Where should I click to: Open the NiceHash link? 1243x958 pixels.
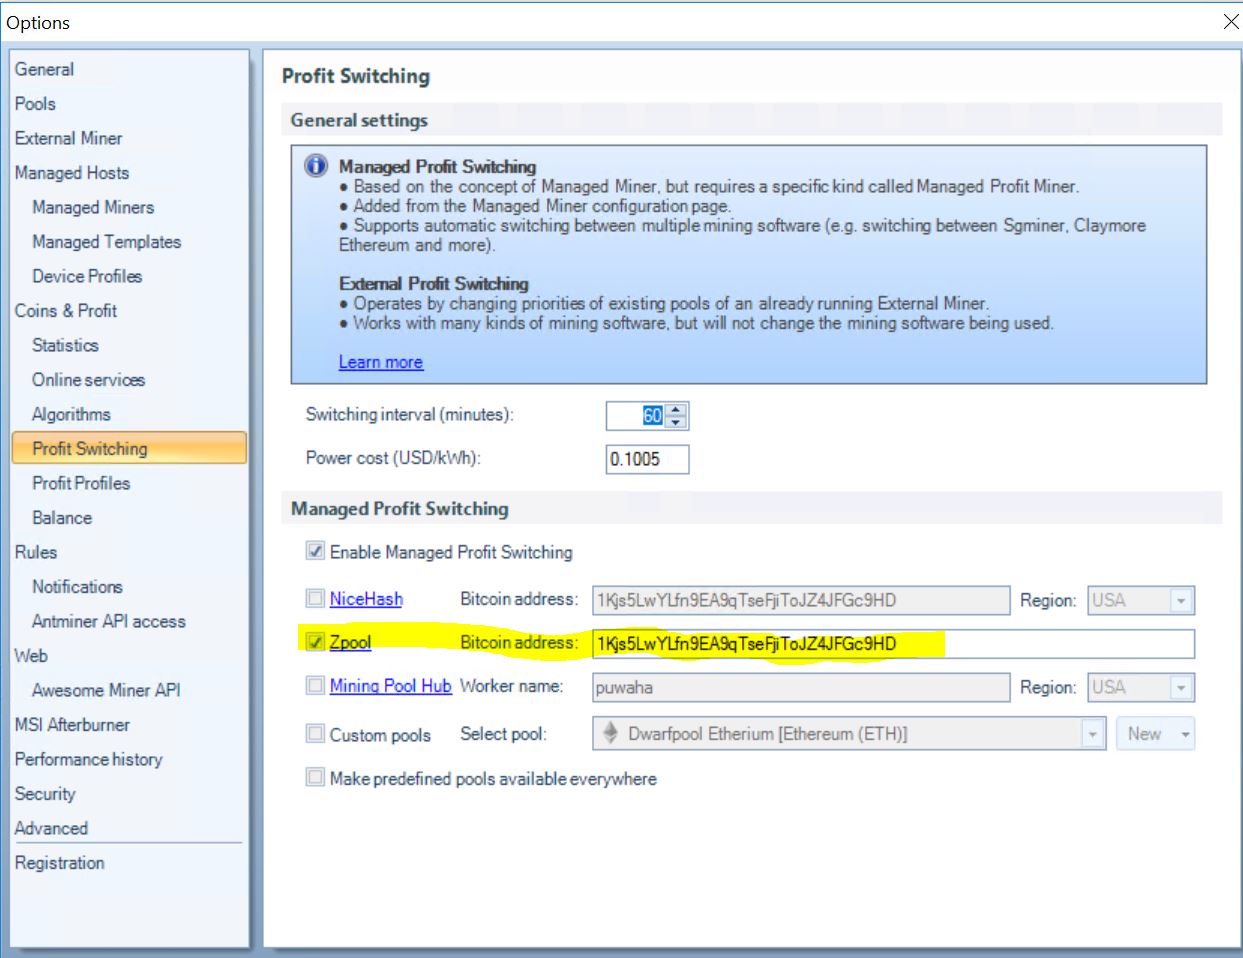click(x=366, y=599)
